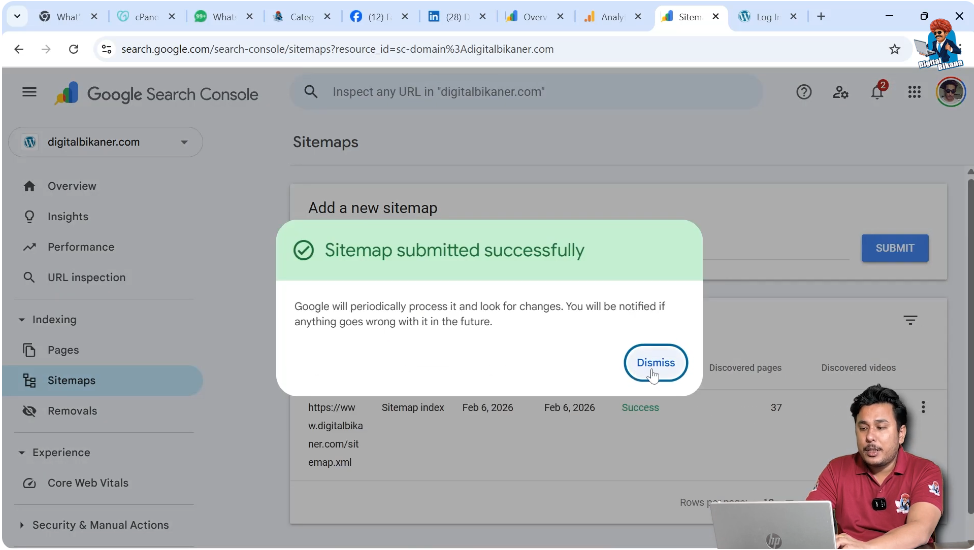974x550 pixels.
Task: Click the sitemap.xml URL cell
Action: 335,435
